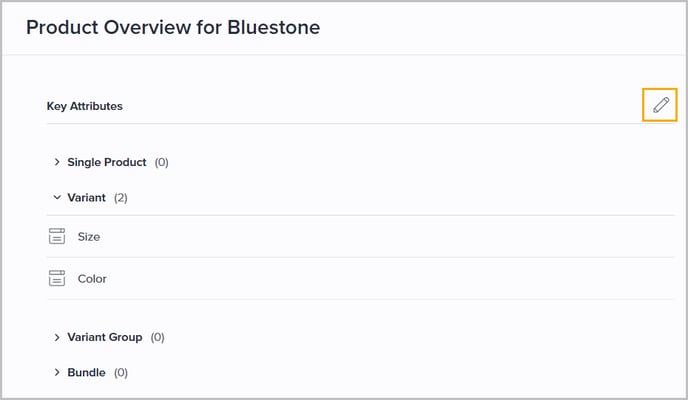Click the attribute icon beside Color
Viewport: 688px width, 400px height.
(57, 279)
